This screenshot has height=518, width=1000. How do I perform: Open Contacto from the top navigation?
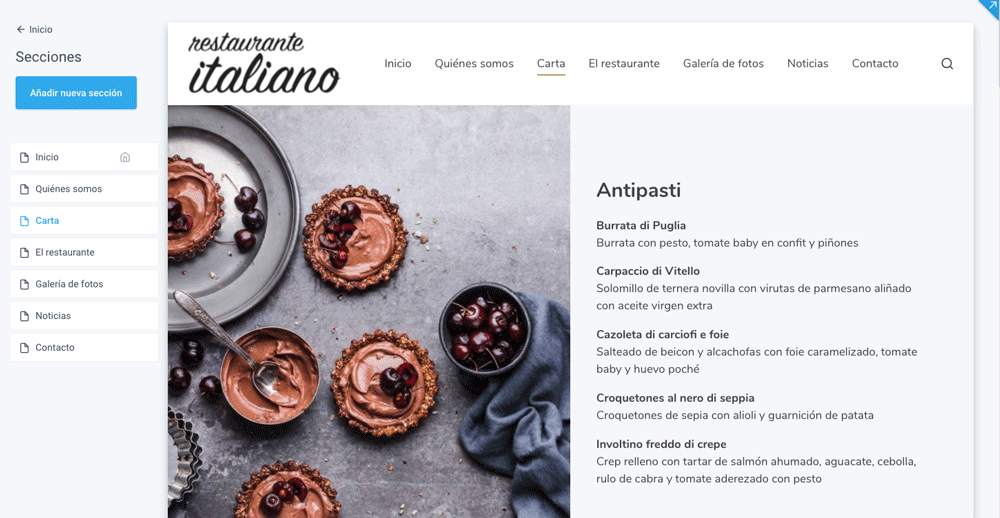click(875, 63)
